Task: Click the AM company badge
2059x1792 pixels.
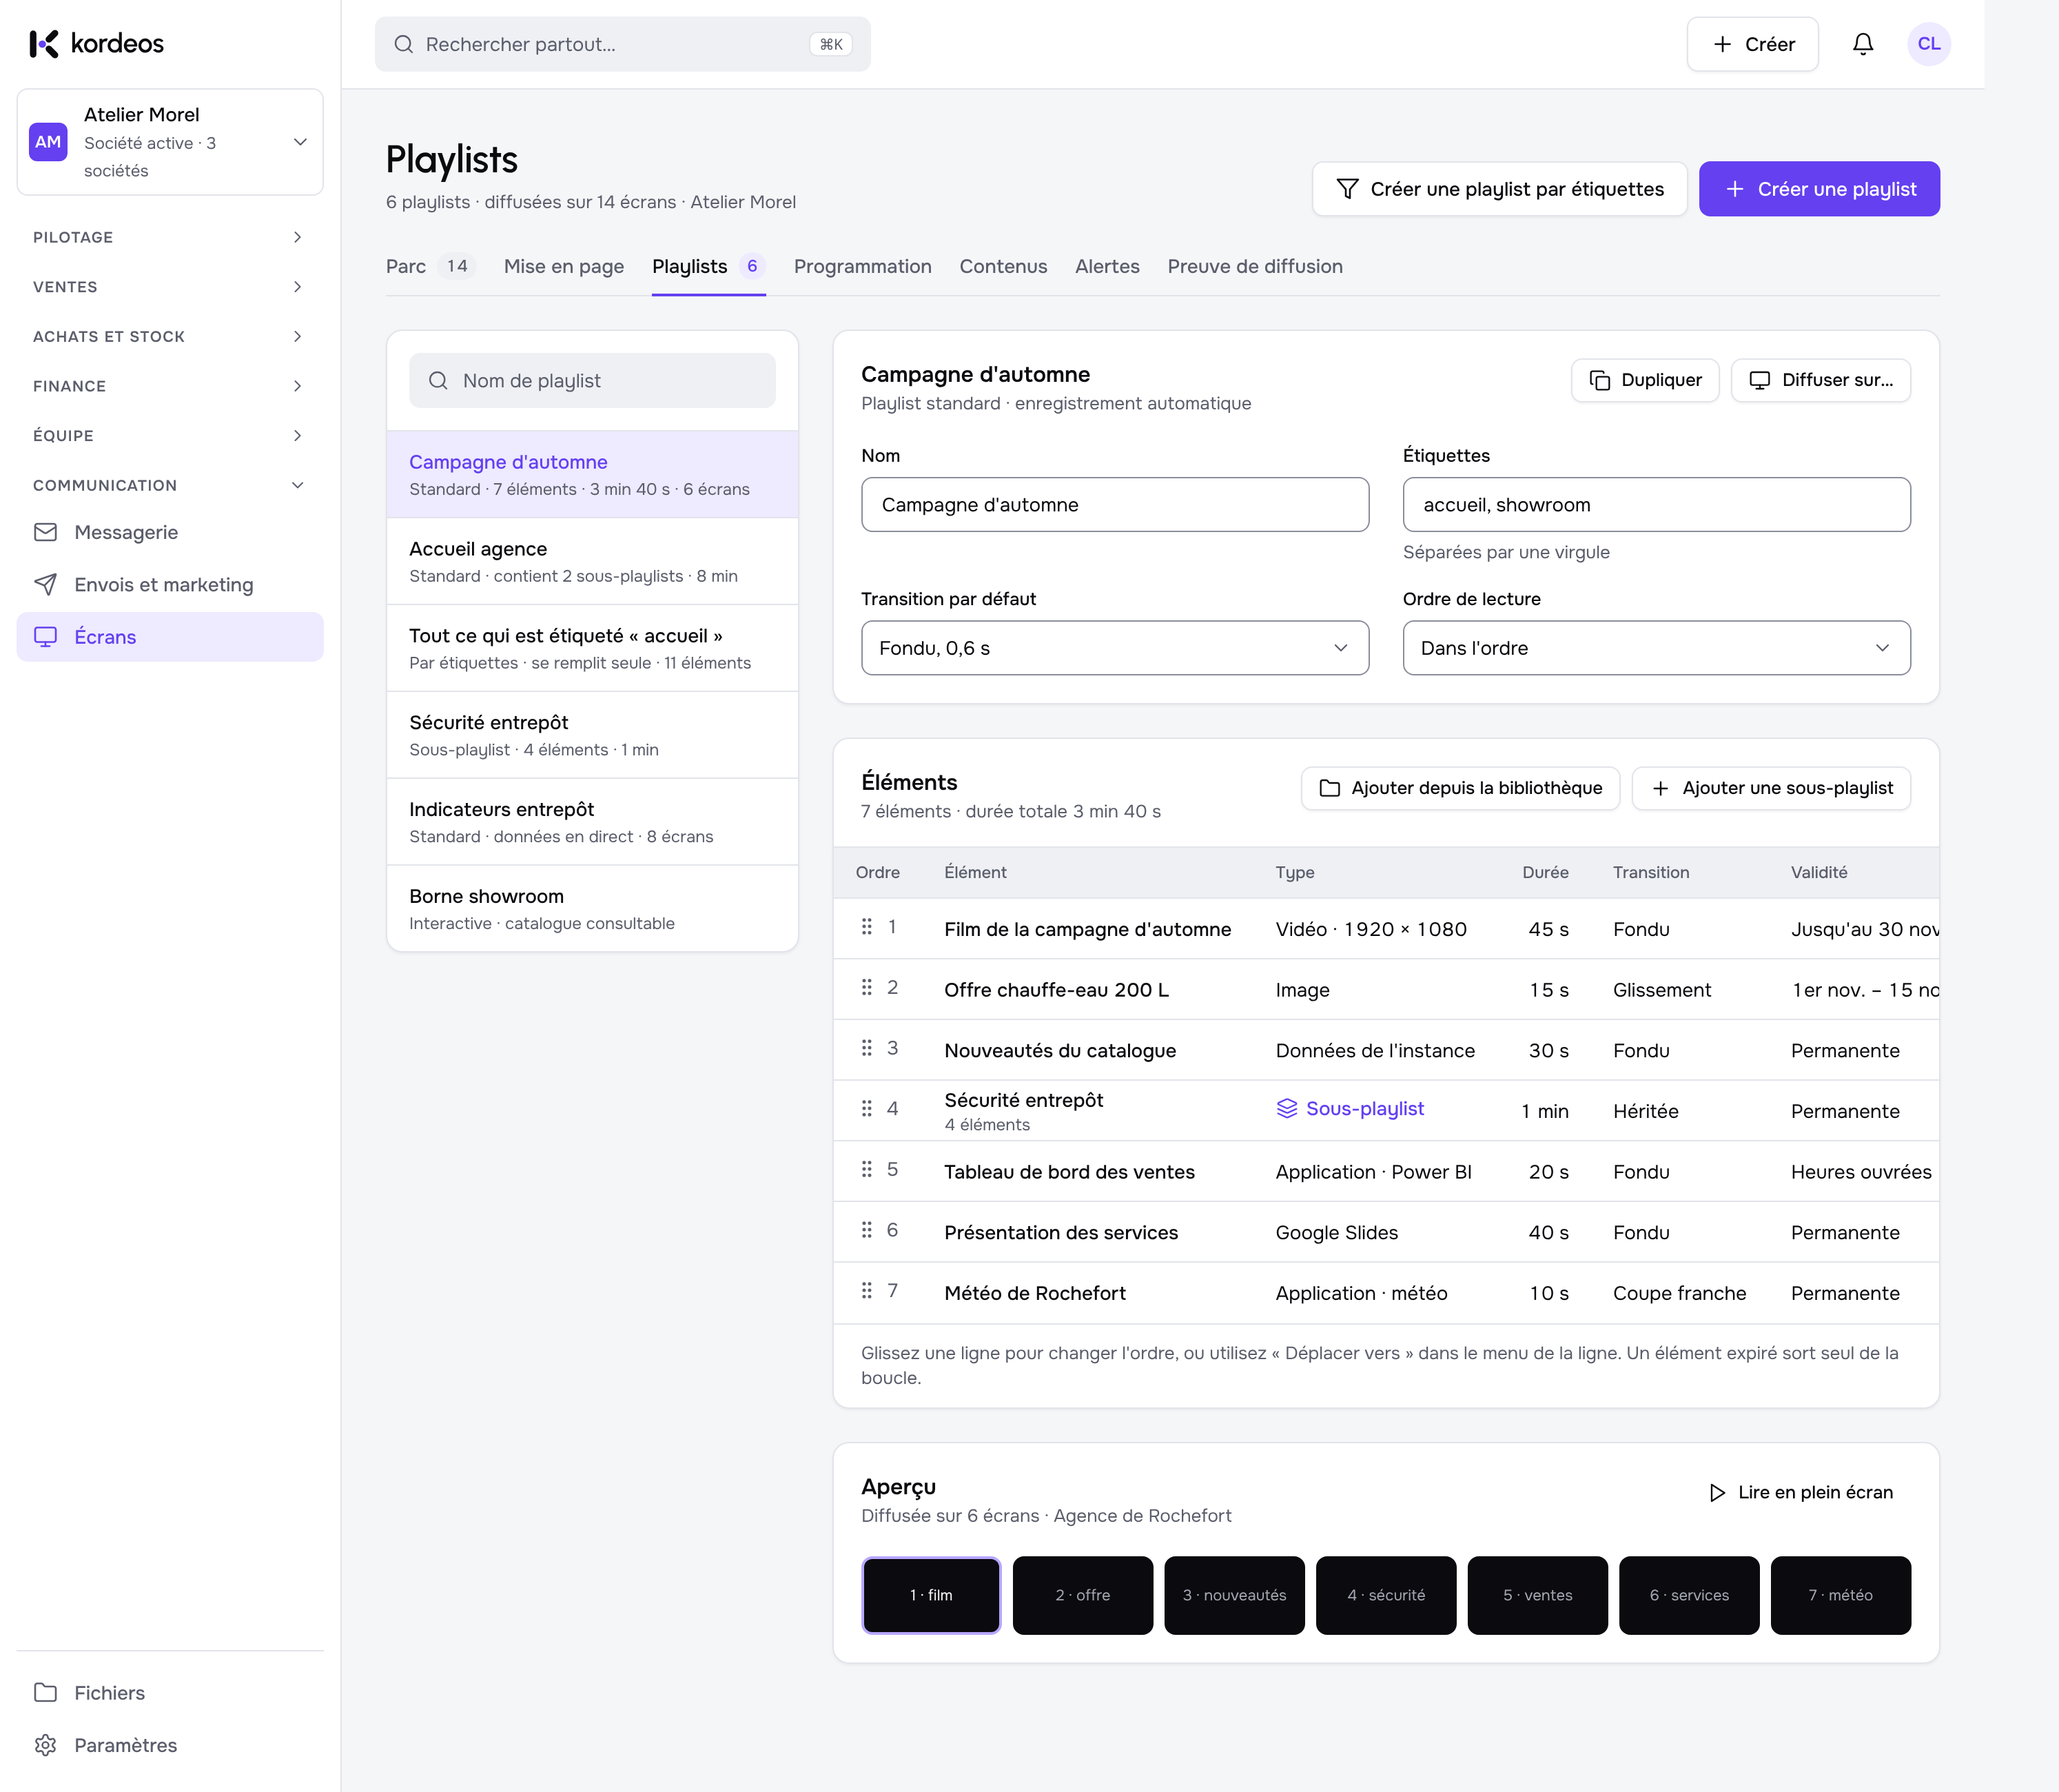Action: tap(48, 142)
